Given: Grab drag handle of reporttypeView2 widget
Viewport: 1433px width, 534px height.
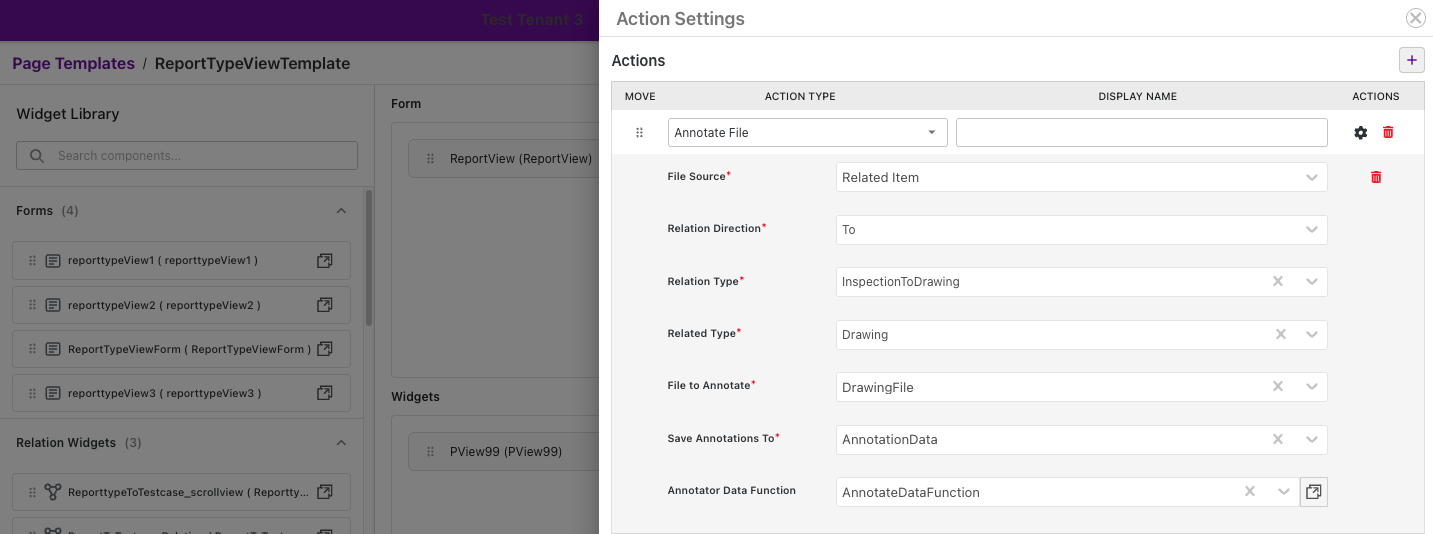Looking at the screenshot, I should (x=32, y=305).
